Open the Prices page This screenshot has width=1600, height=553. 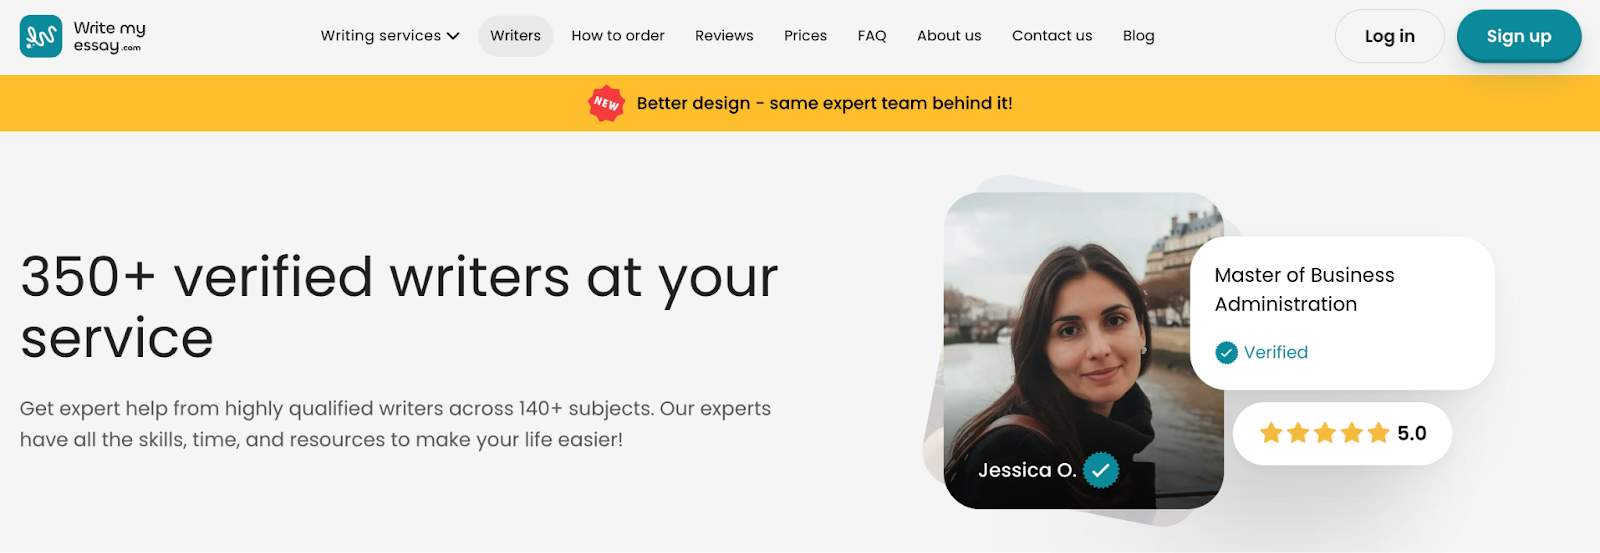click(805, 36)
